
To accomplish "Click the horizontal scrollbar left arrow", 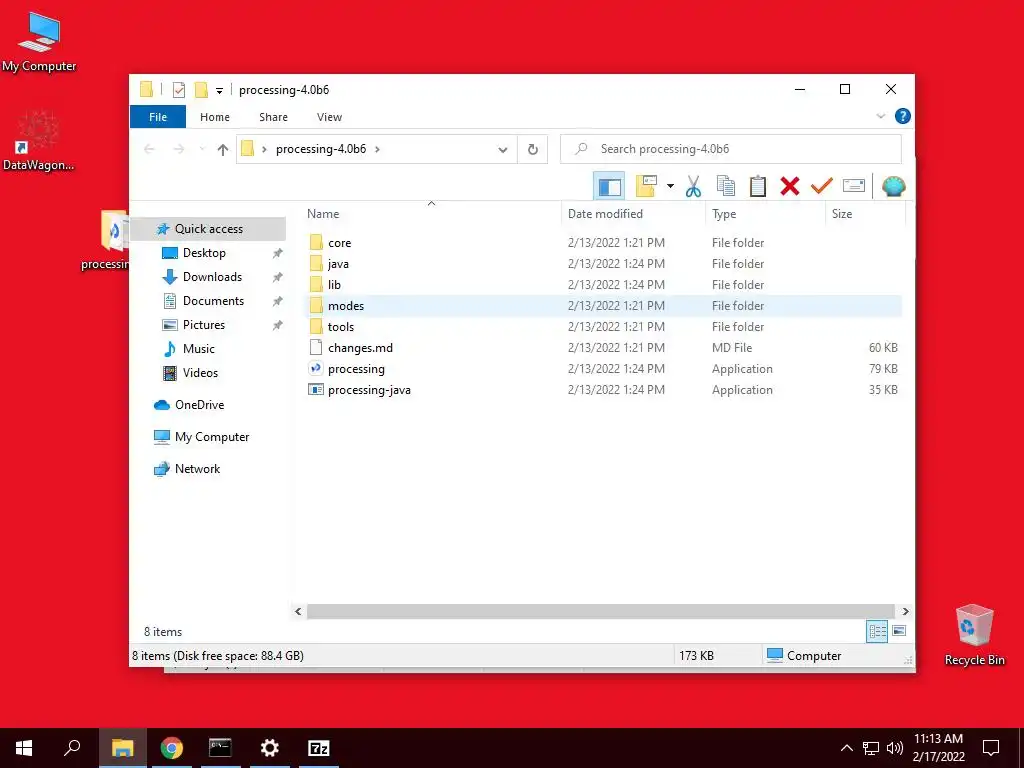I will tap(298, 611).
